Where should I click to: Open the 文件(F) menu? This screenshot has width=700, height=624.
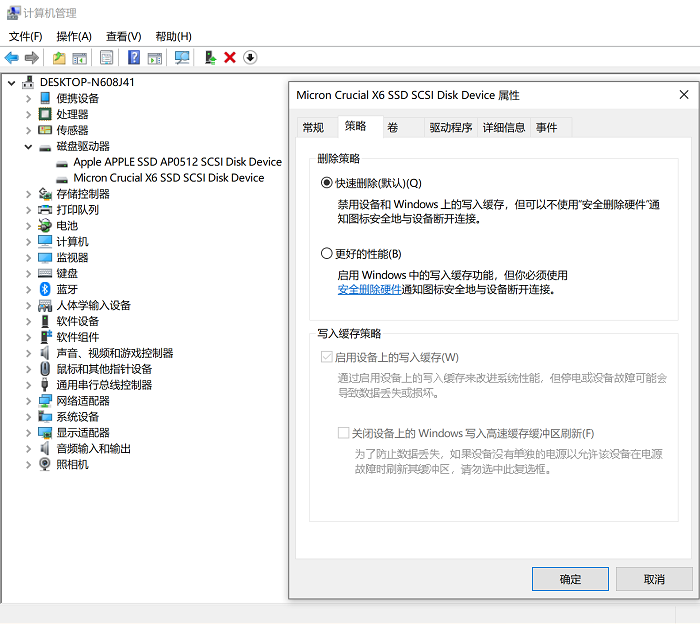(25, 36)
